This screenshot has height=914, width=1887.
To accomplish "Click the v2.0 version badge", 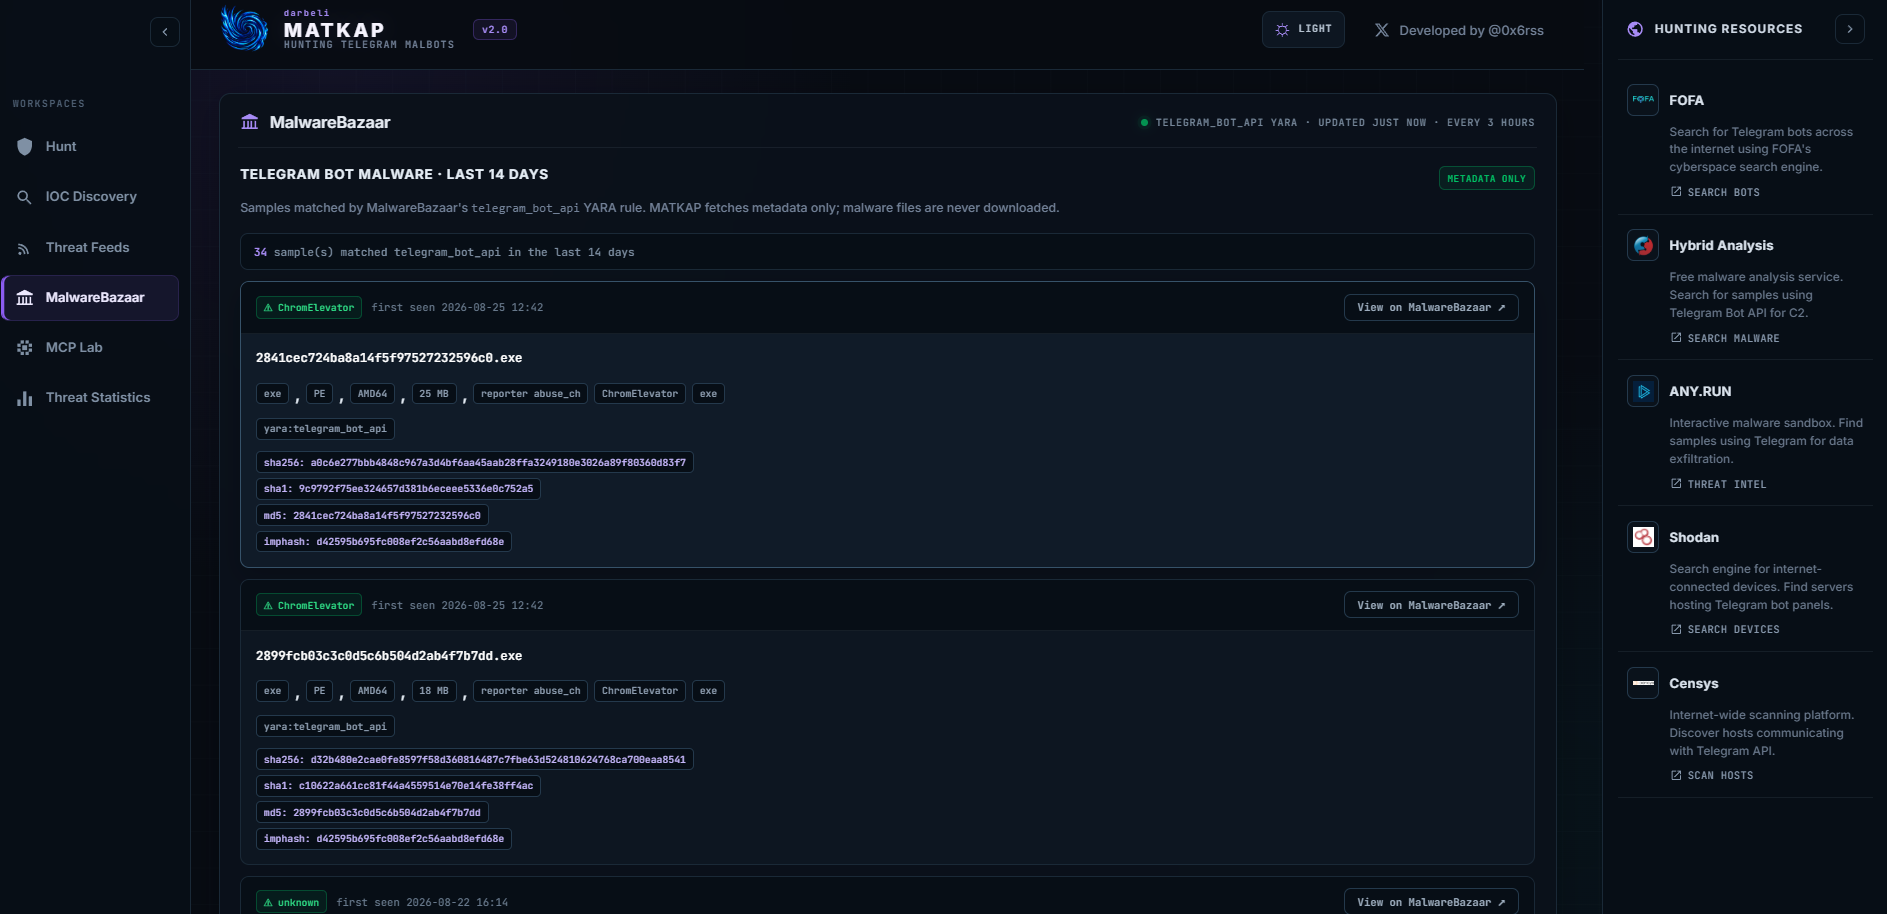I will pyautogui.click(x=495, y=30).
